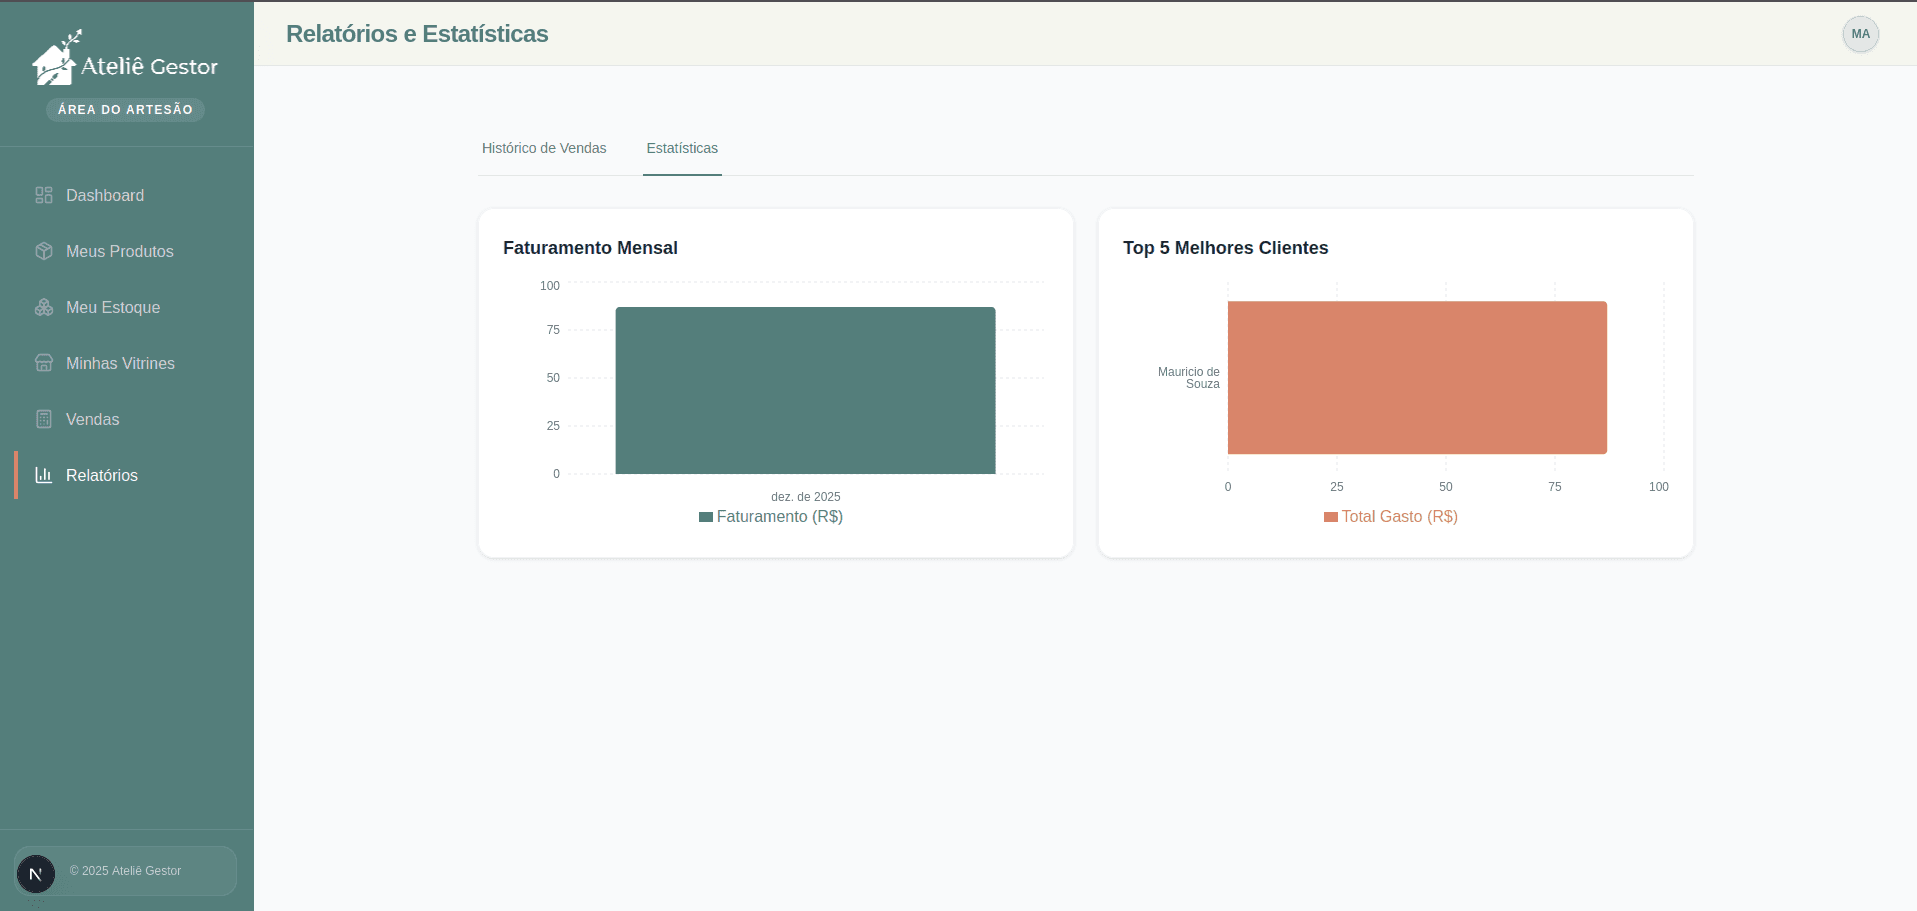
Task: Click the teal color square in Faturamento legend
Action: tap(703, 516)
